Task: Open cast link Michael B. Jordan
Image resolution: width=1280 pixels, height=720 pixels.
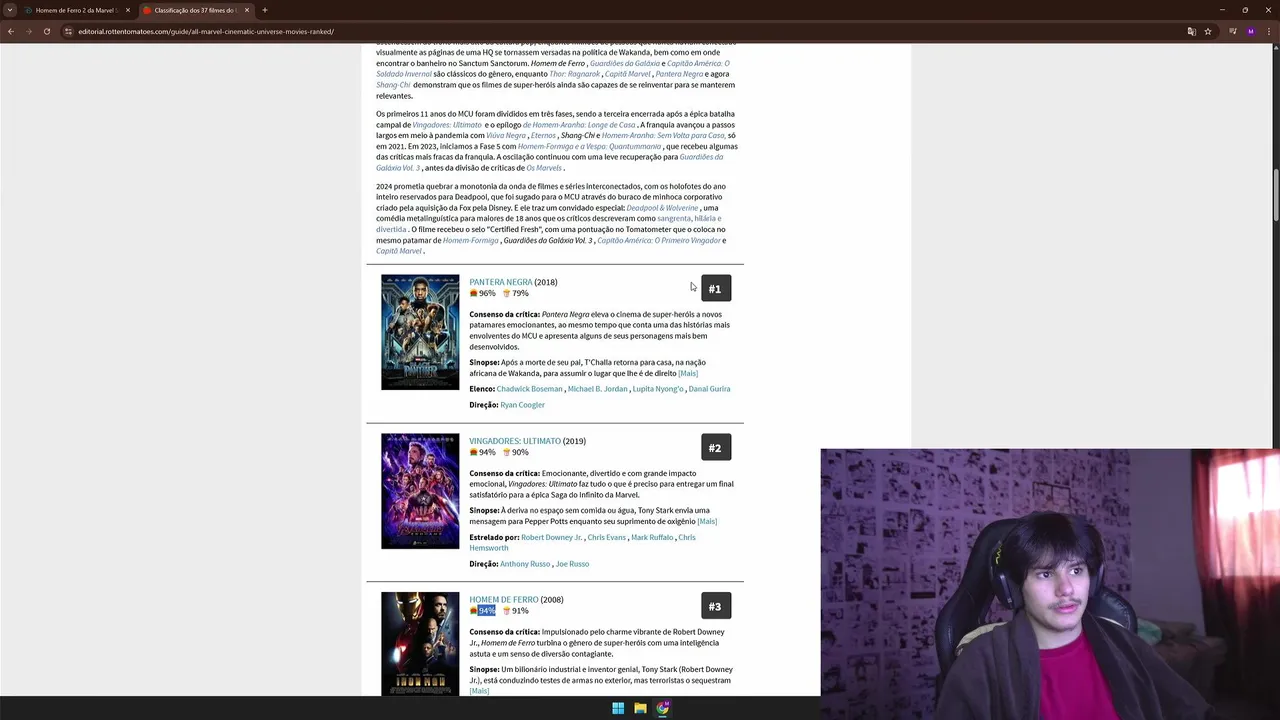Action: coord(598,389)
